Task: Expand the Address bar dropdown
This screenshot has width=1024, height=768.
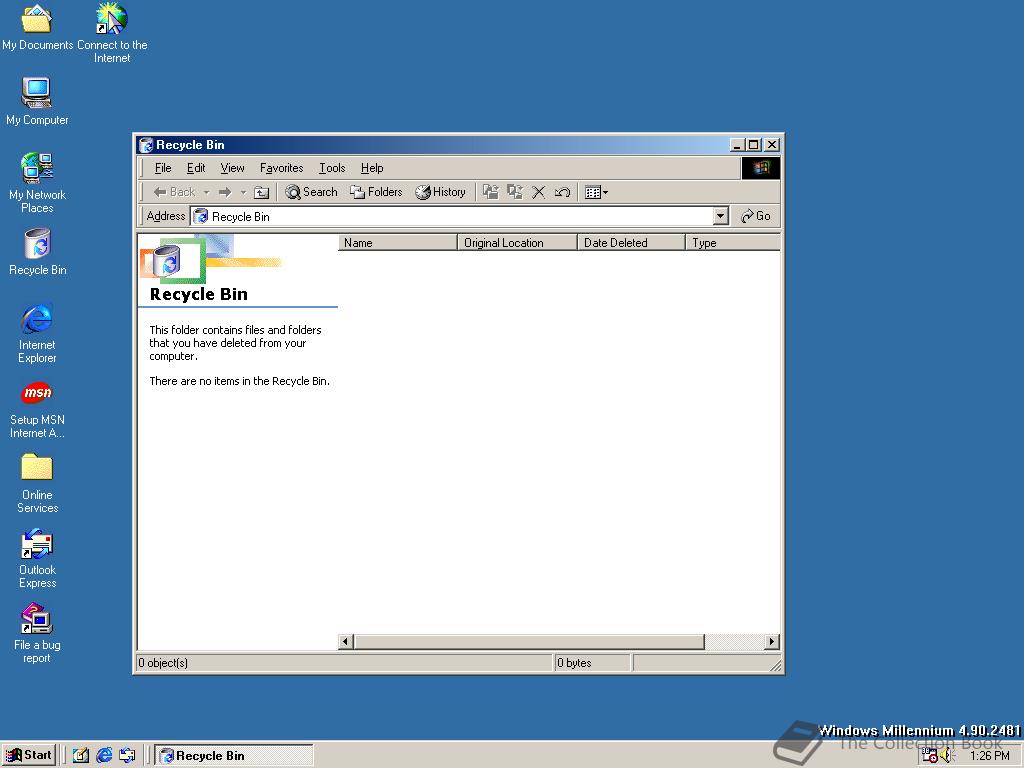Action: pos(720,216)
